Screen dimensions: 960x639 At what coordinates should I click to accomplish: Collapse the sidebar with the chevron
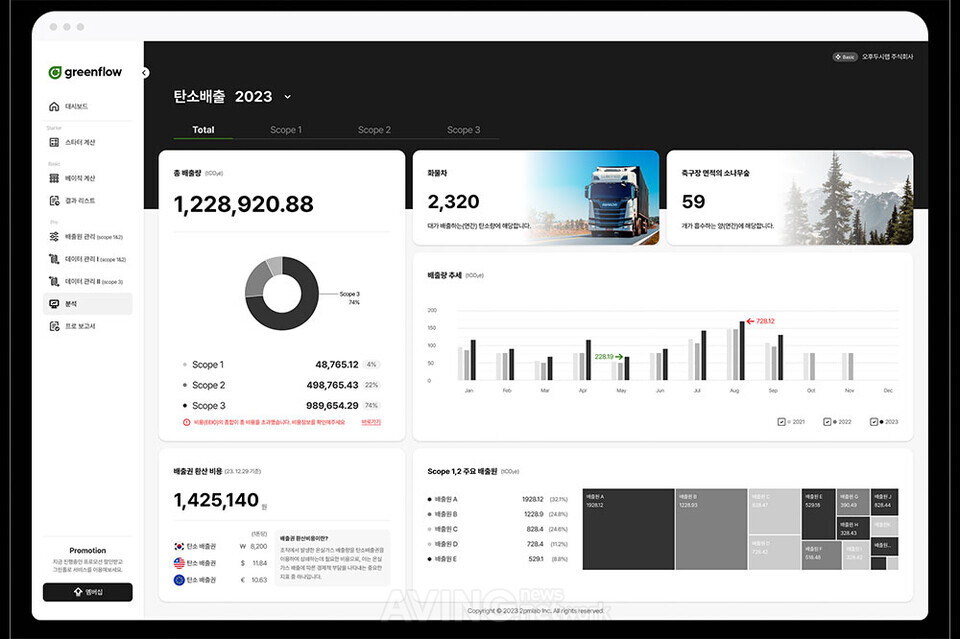click(144, 73)
